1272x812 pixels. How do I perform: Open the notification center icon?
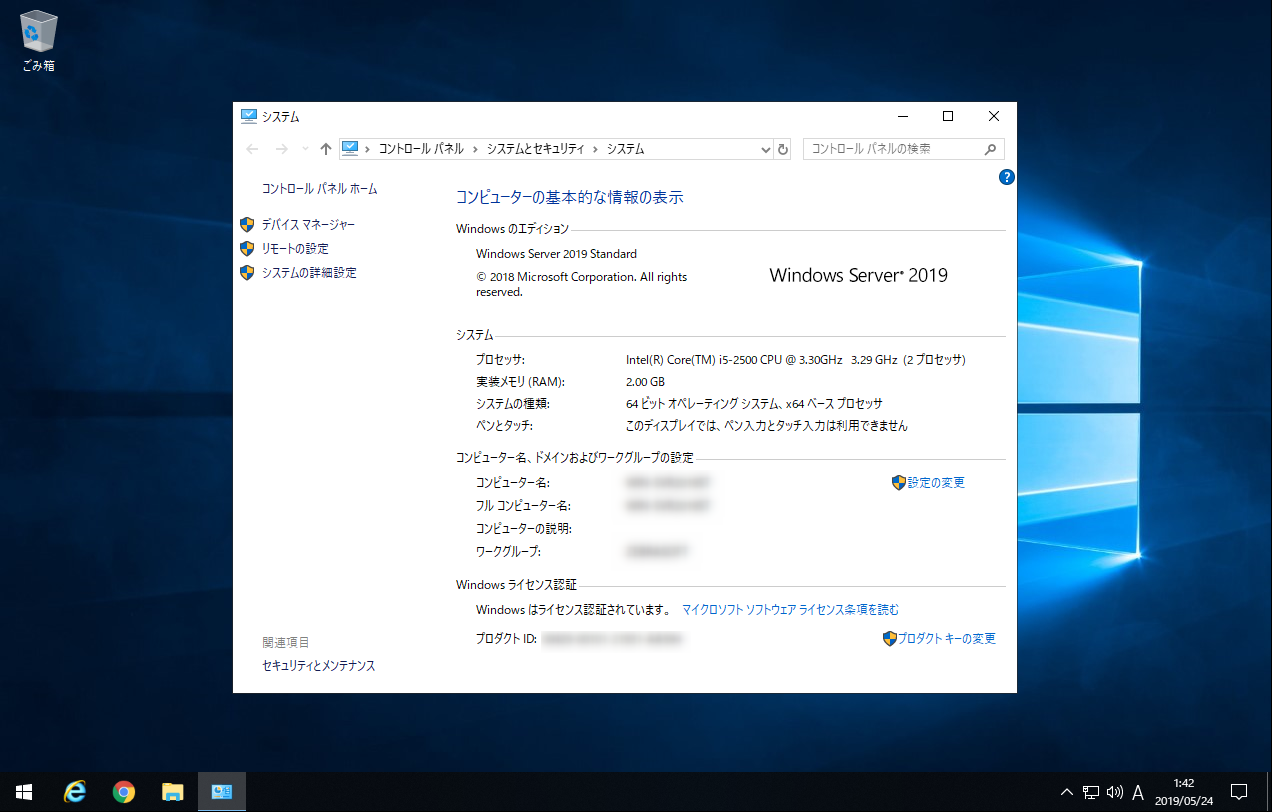click(x=1238, y=792)
